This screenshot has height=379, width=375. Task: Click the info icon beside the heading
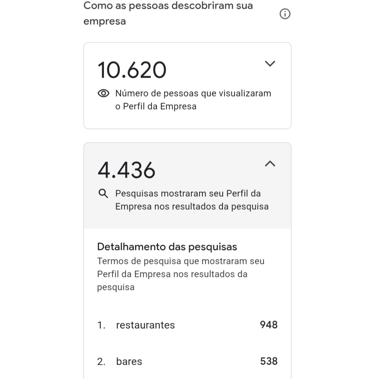coord(285,14)
